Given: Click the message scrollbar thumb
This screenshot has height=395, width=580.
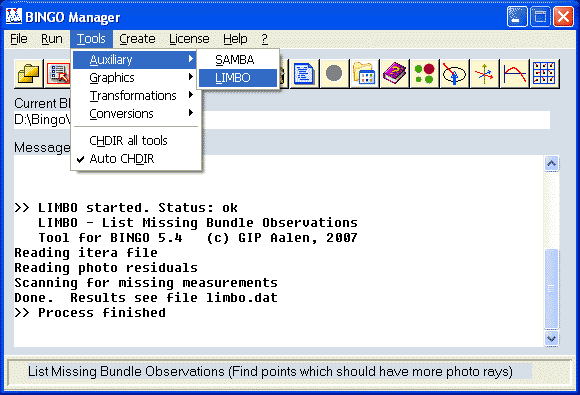Looking at the screenshot, I should coord(552,289).
